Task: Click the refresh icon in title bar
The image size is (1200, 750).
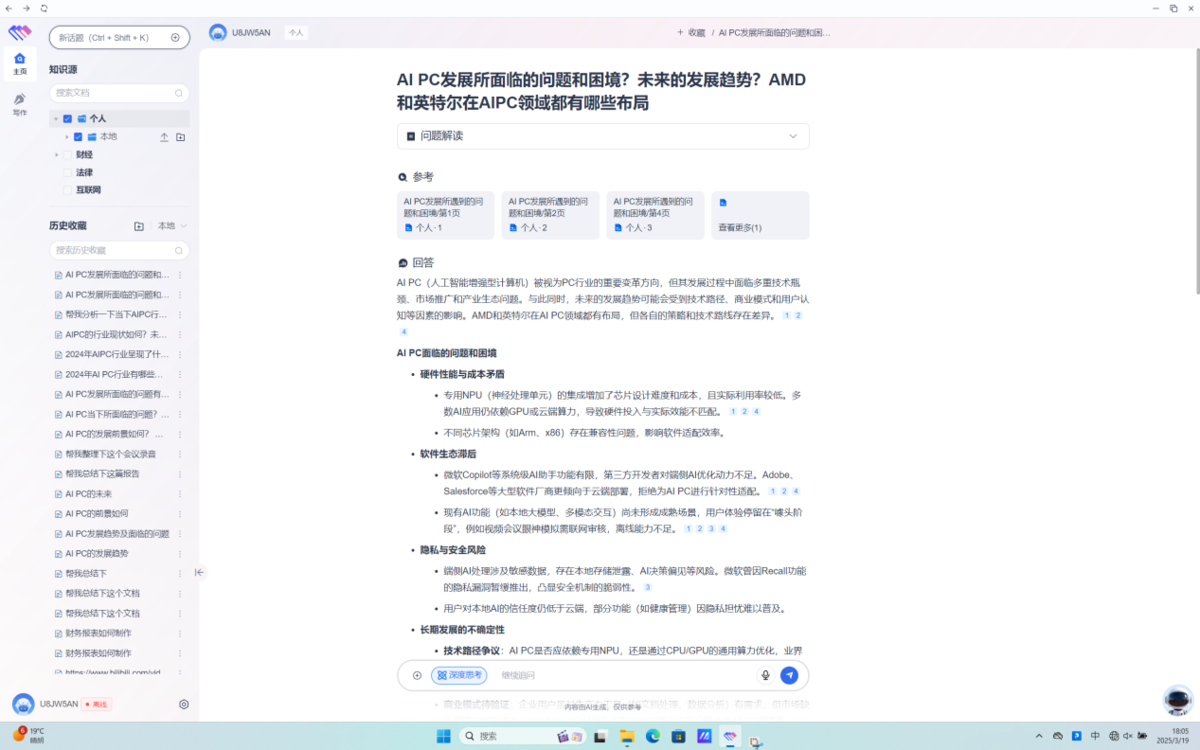Action: 44,8
